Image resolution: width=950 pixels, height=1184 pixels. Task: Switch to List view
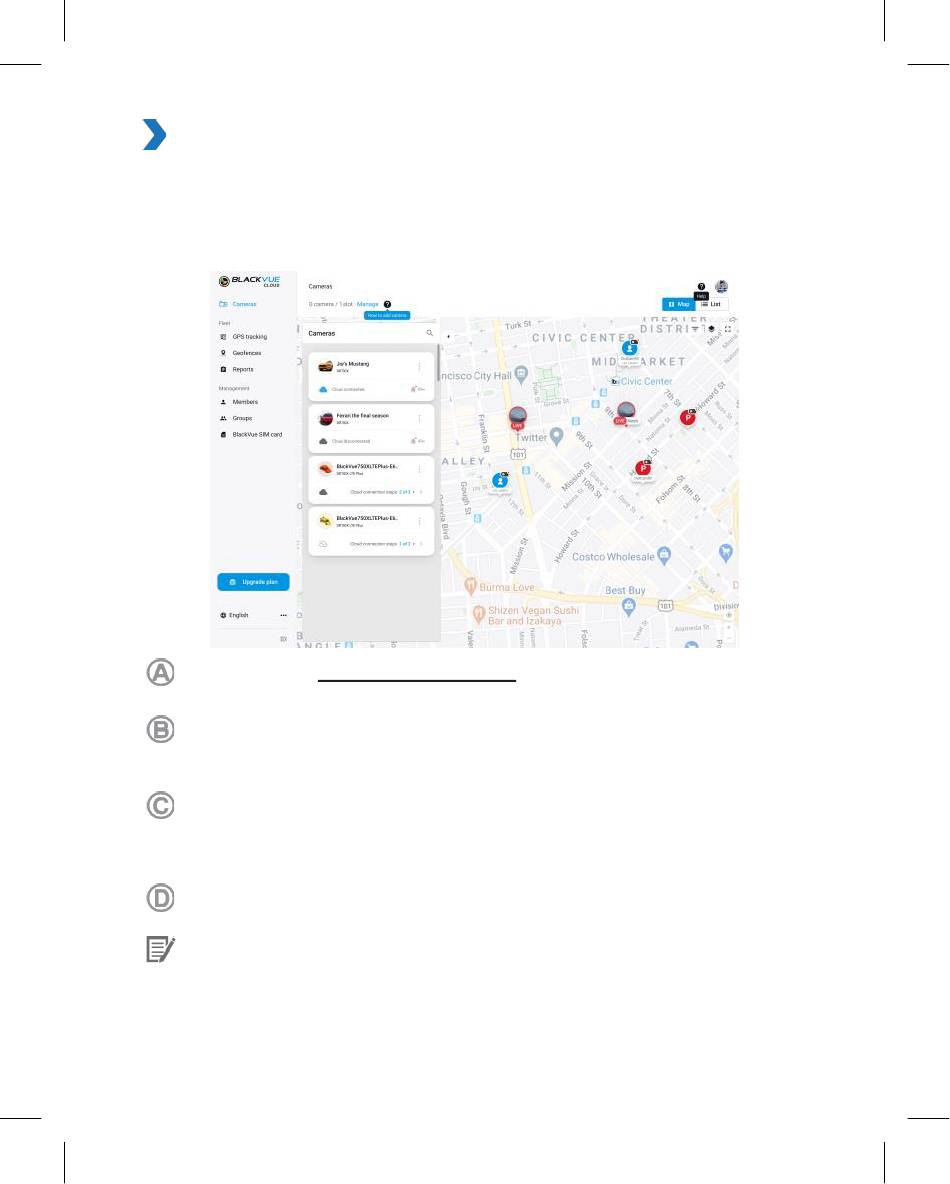(x=711, y=304)
